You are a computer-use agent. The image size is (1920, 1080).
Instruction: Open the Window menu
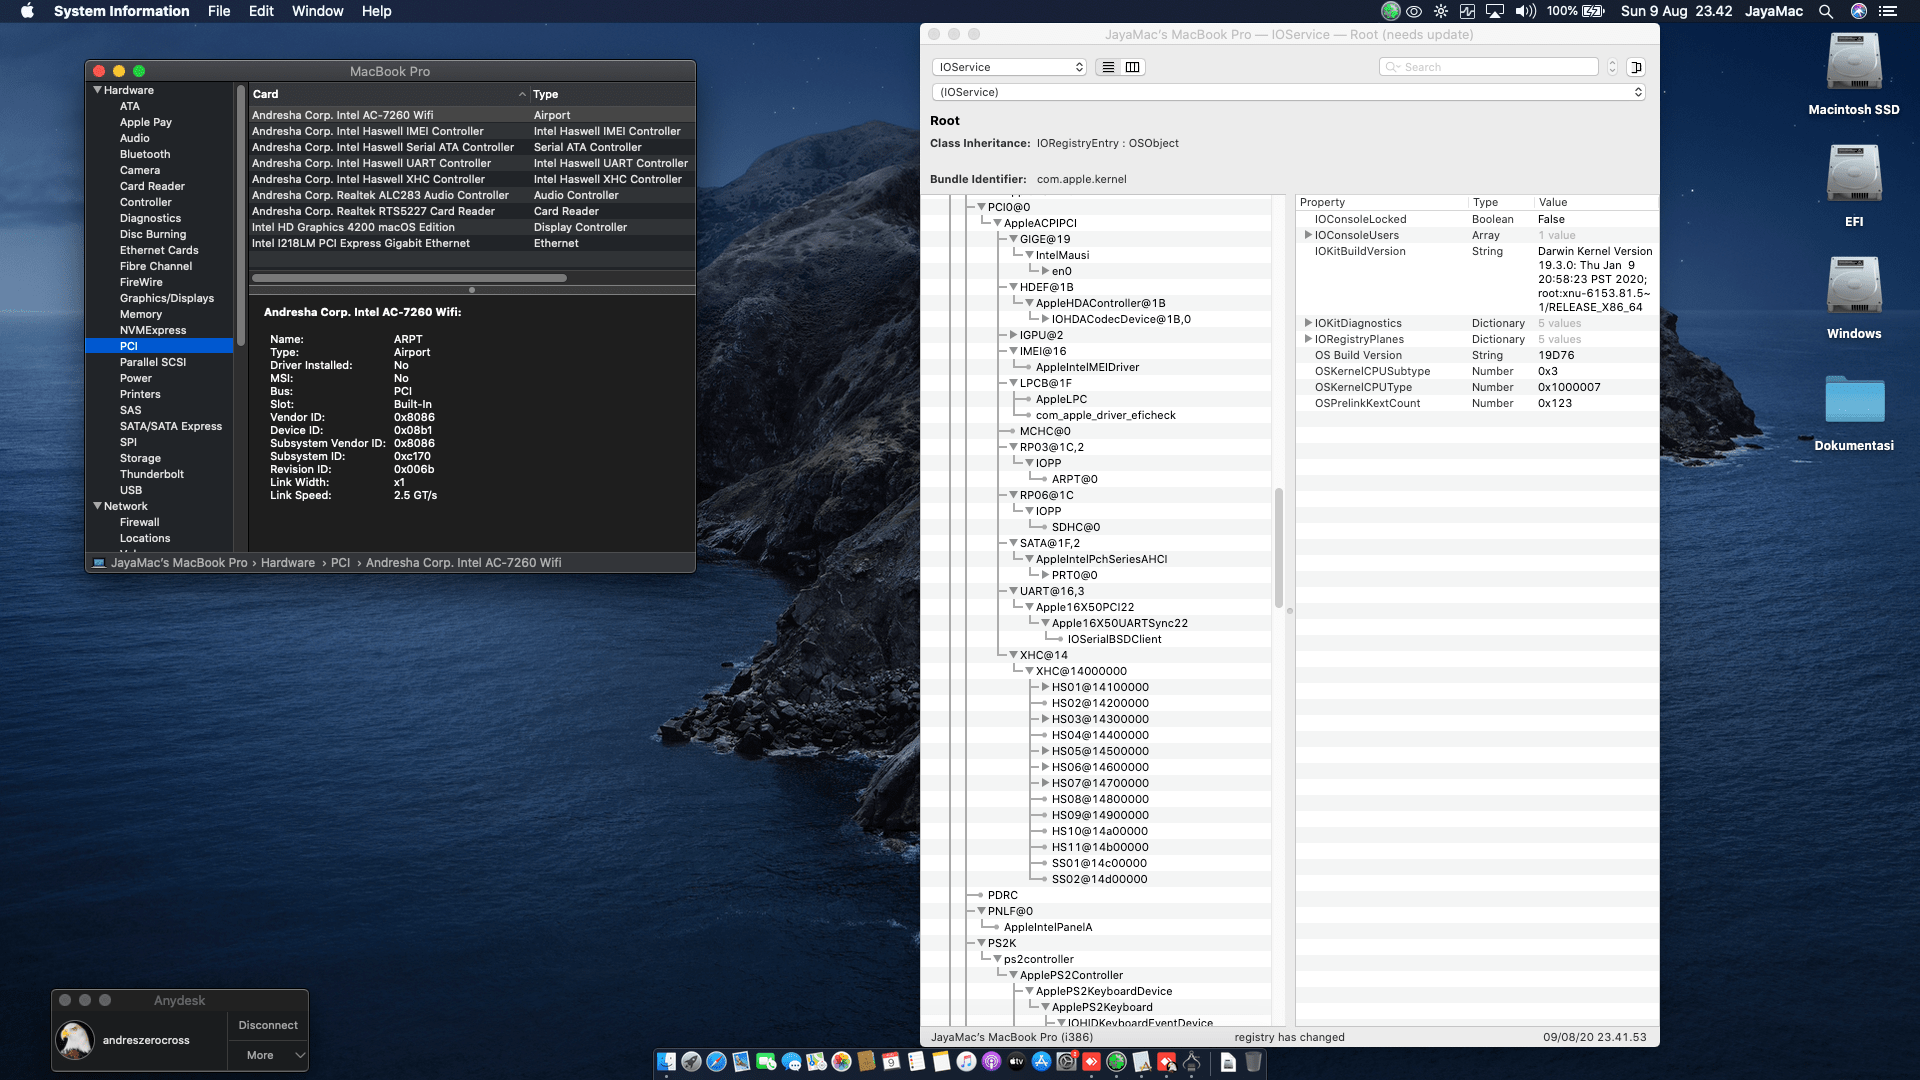[317, 11]
